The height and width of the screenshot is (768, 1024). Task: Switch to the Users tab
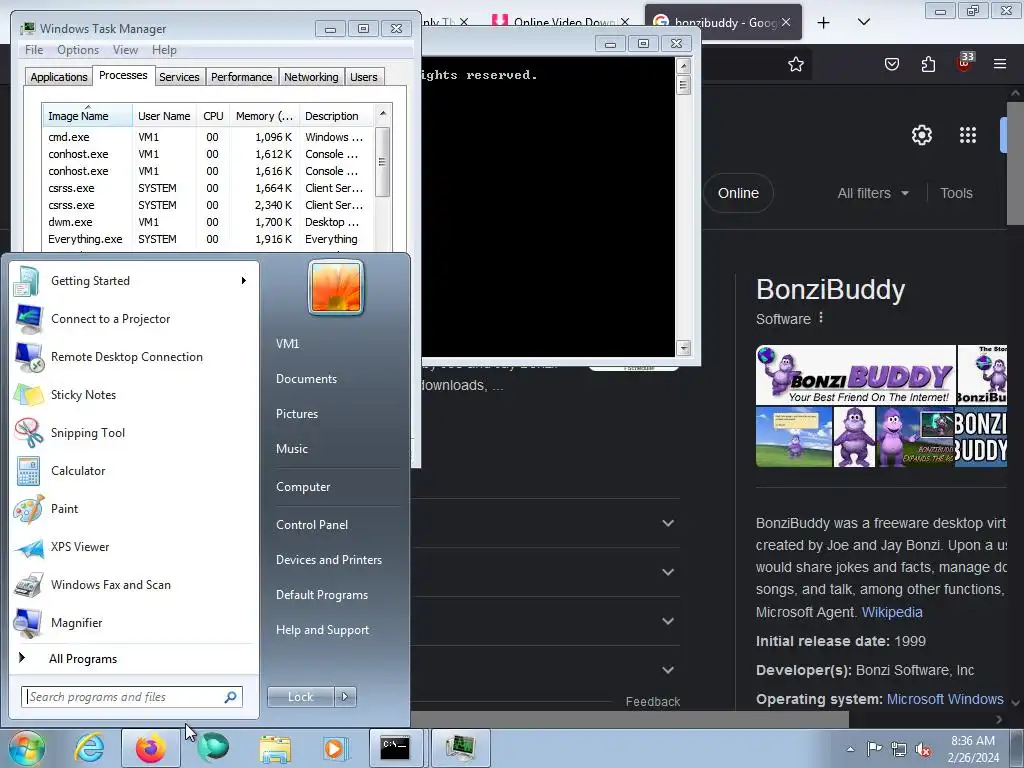coord(364,77)
